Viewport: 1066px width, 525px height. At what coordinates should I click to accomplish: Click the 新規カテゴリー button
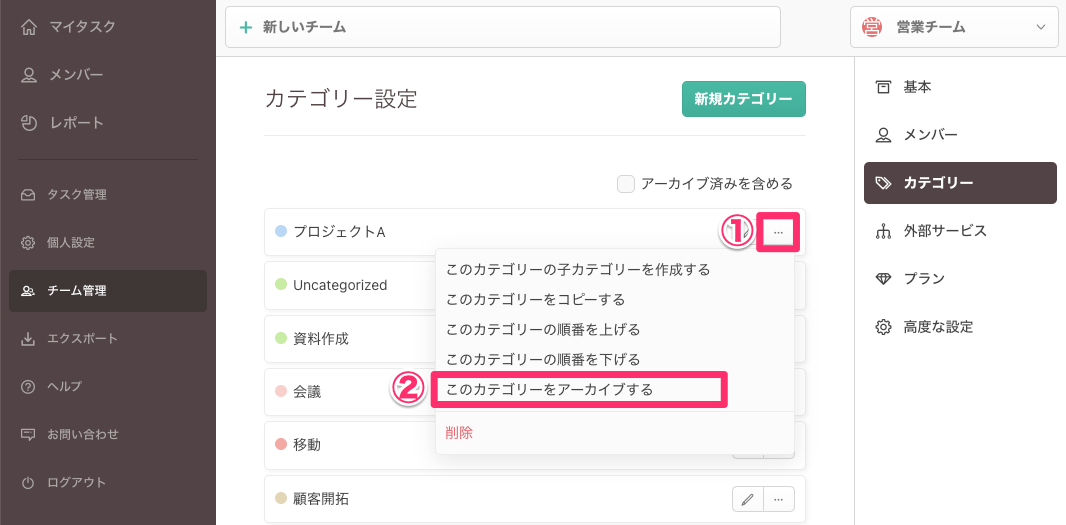click(x=743, y=99)
